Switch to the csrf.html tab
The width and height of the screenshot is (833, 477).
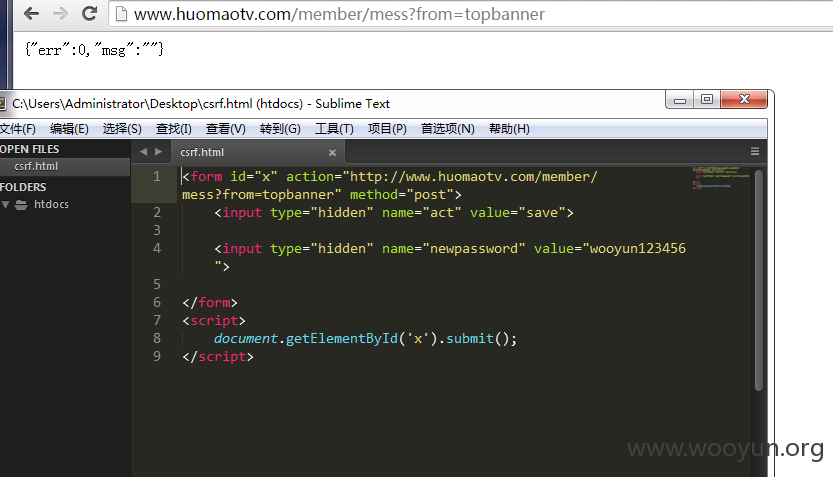[x=258, y=152]
